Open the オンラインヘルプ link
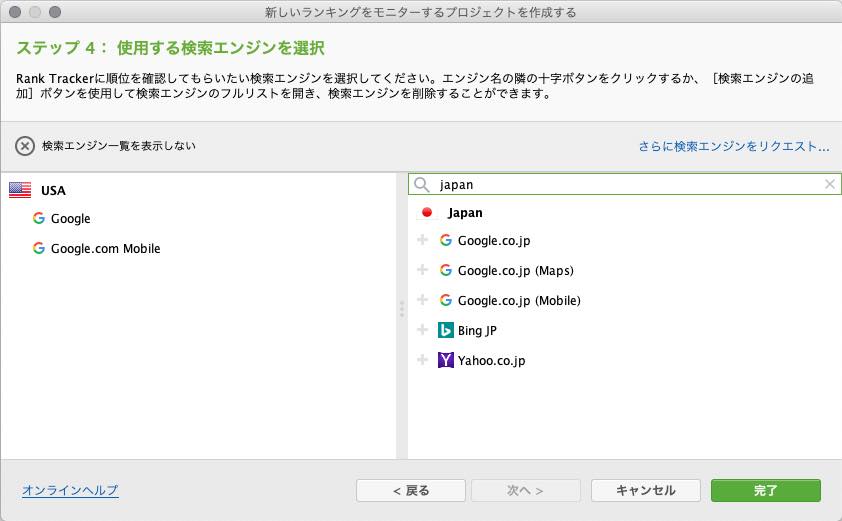Image resolution: width=842 pixels, height=521 pixels. (x=70, y=490)
